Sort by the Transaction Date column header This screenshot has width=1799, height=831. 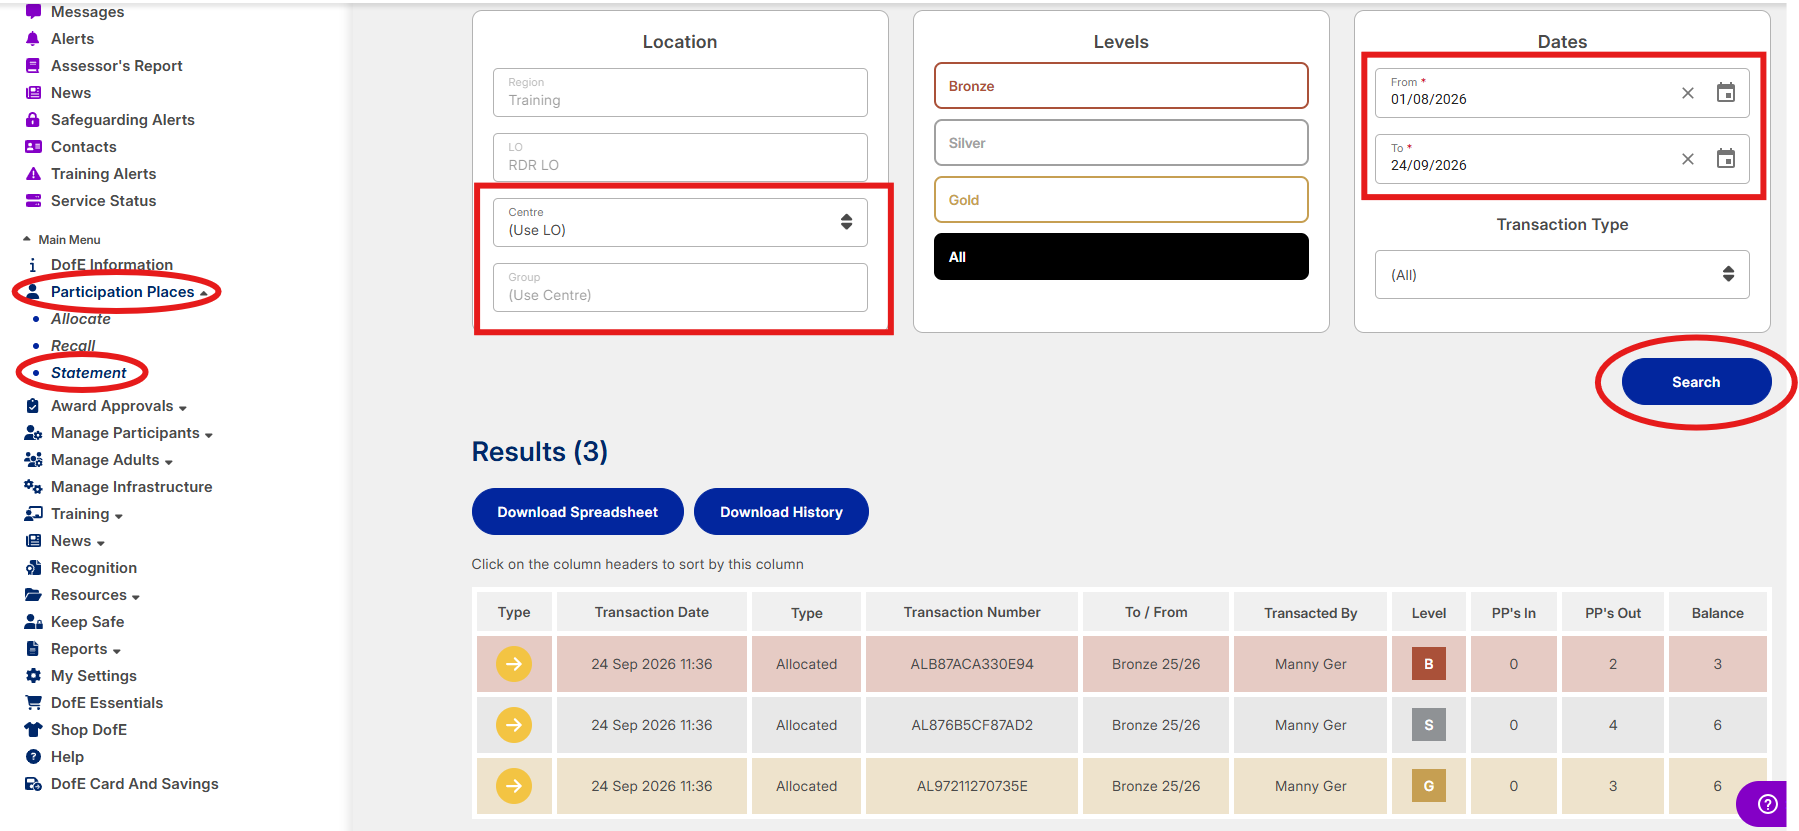(652, 612)
